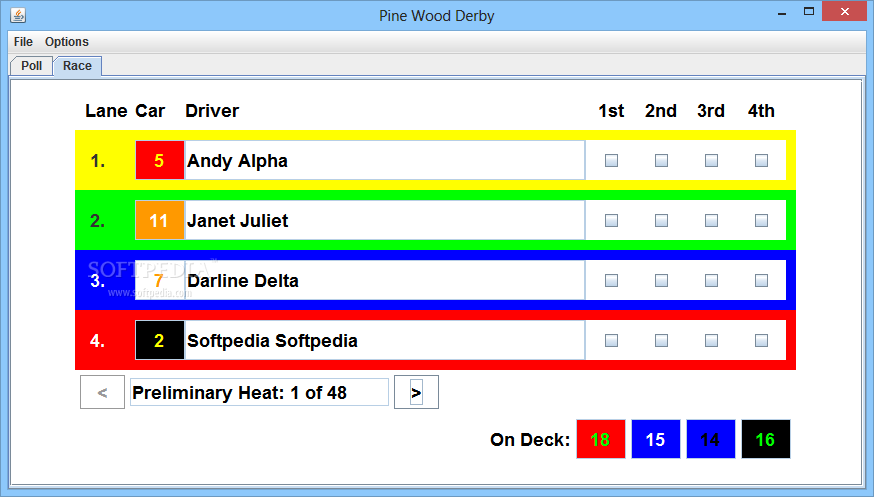Screen dimensions: 874x497
Task: Close the Pine Wood Derby window
Action: click(x=844, y=12)
